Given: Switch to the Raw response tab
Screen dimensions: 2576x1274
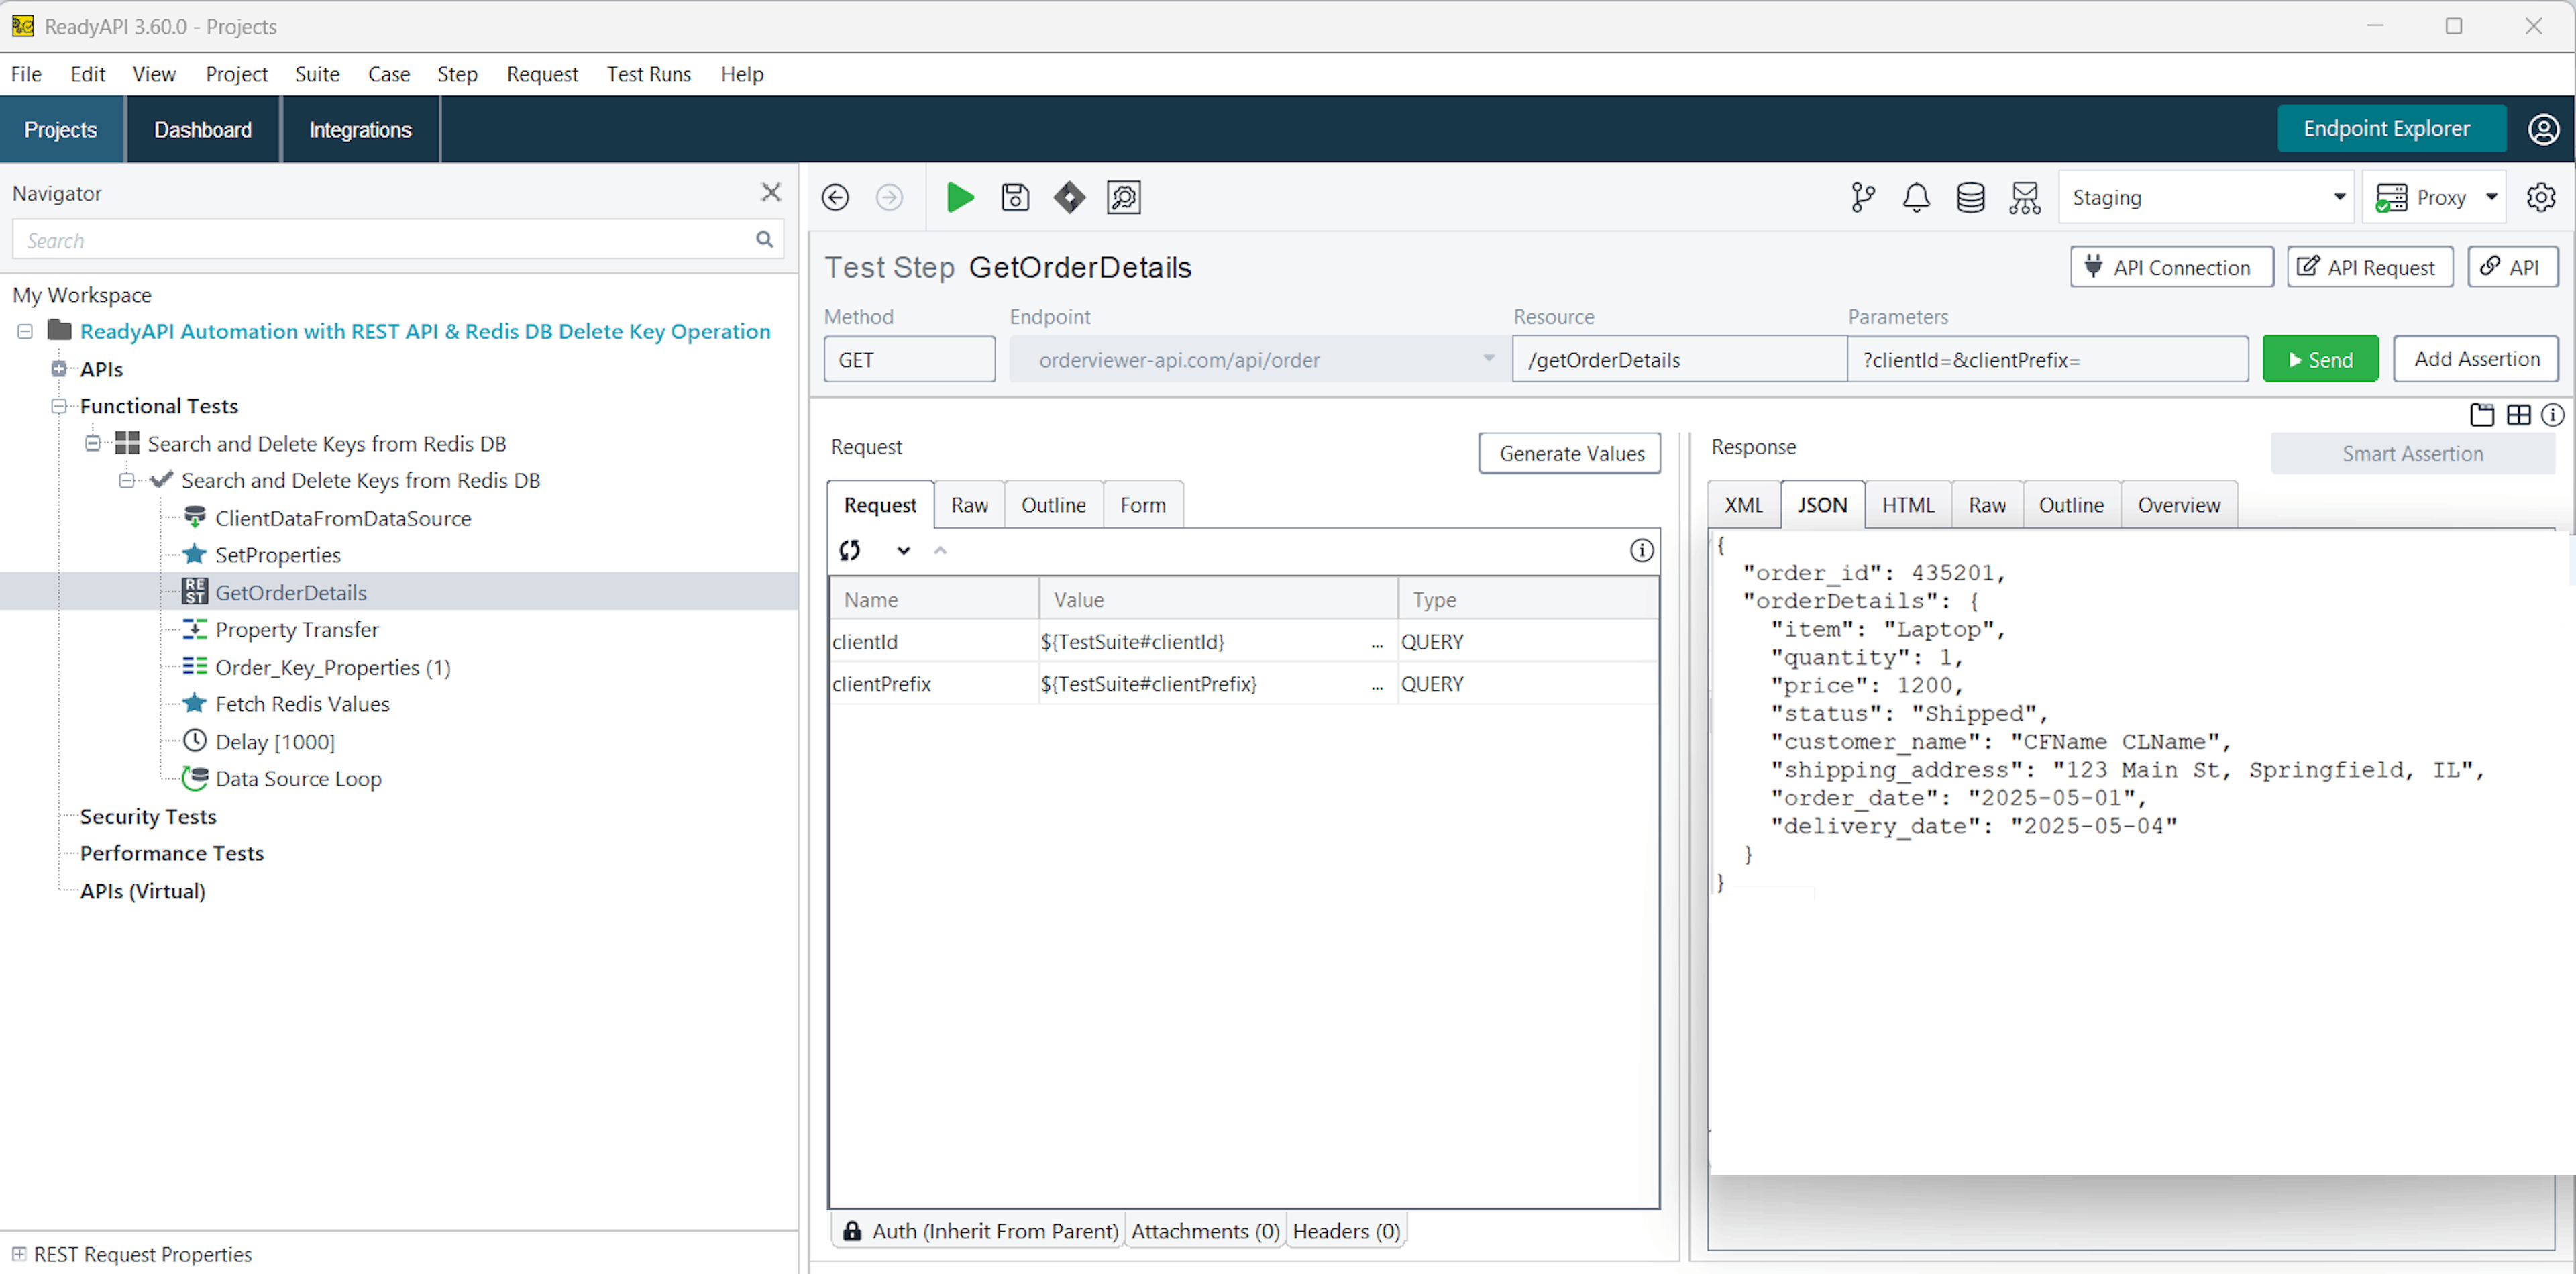Looking at the screenshot, I should pos(1986,505).
